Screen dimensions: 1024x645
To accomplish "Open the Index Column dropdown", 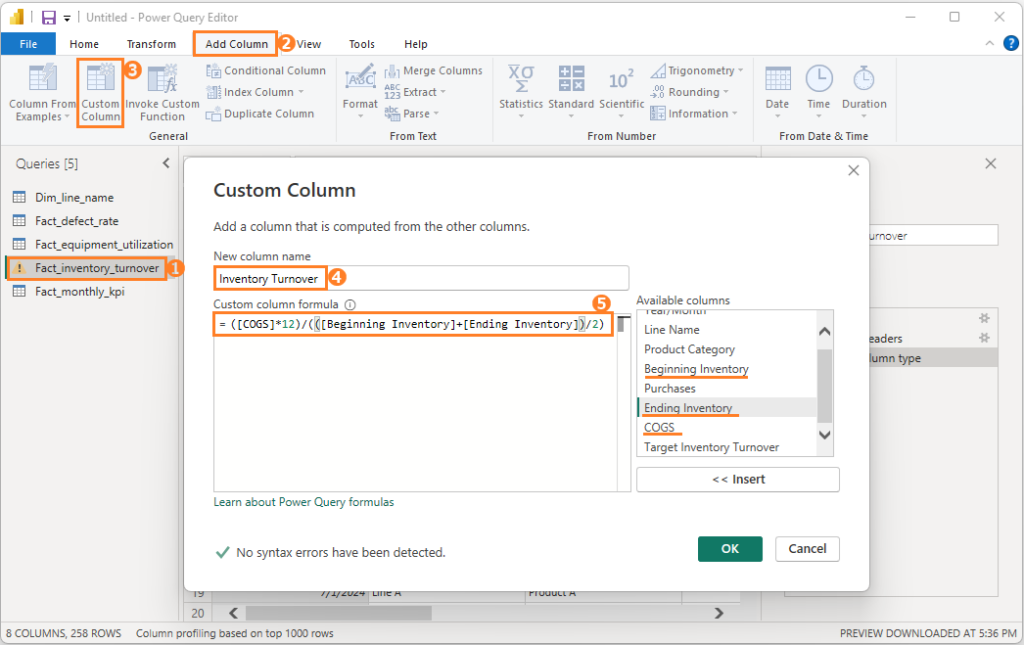I will pyautogui.click(x=301, y=92).
